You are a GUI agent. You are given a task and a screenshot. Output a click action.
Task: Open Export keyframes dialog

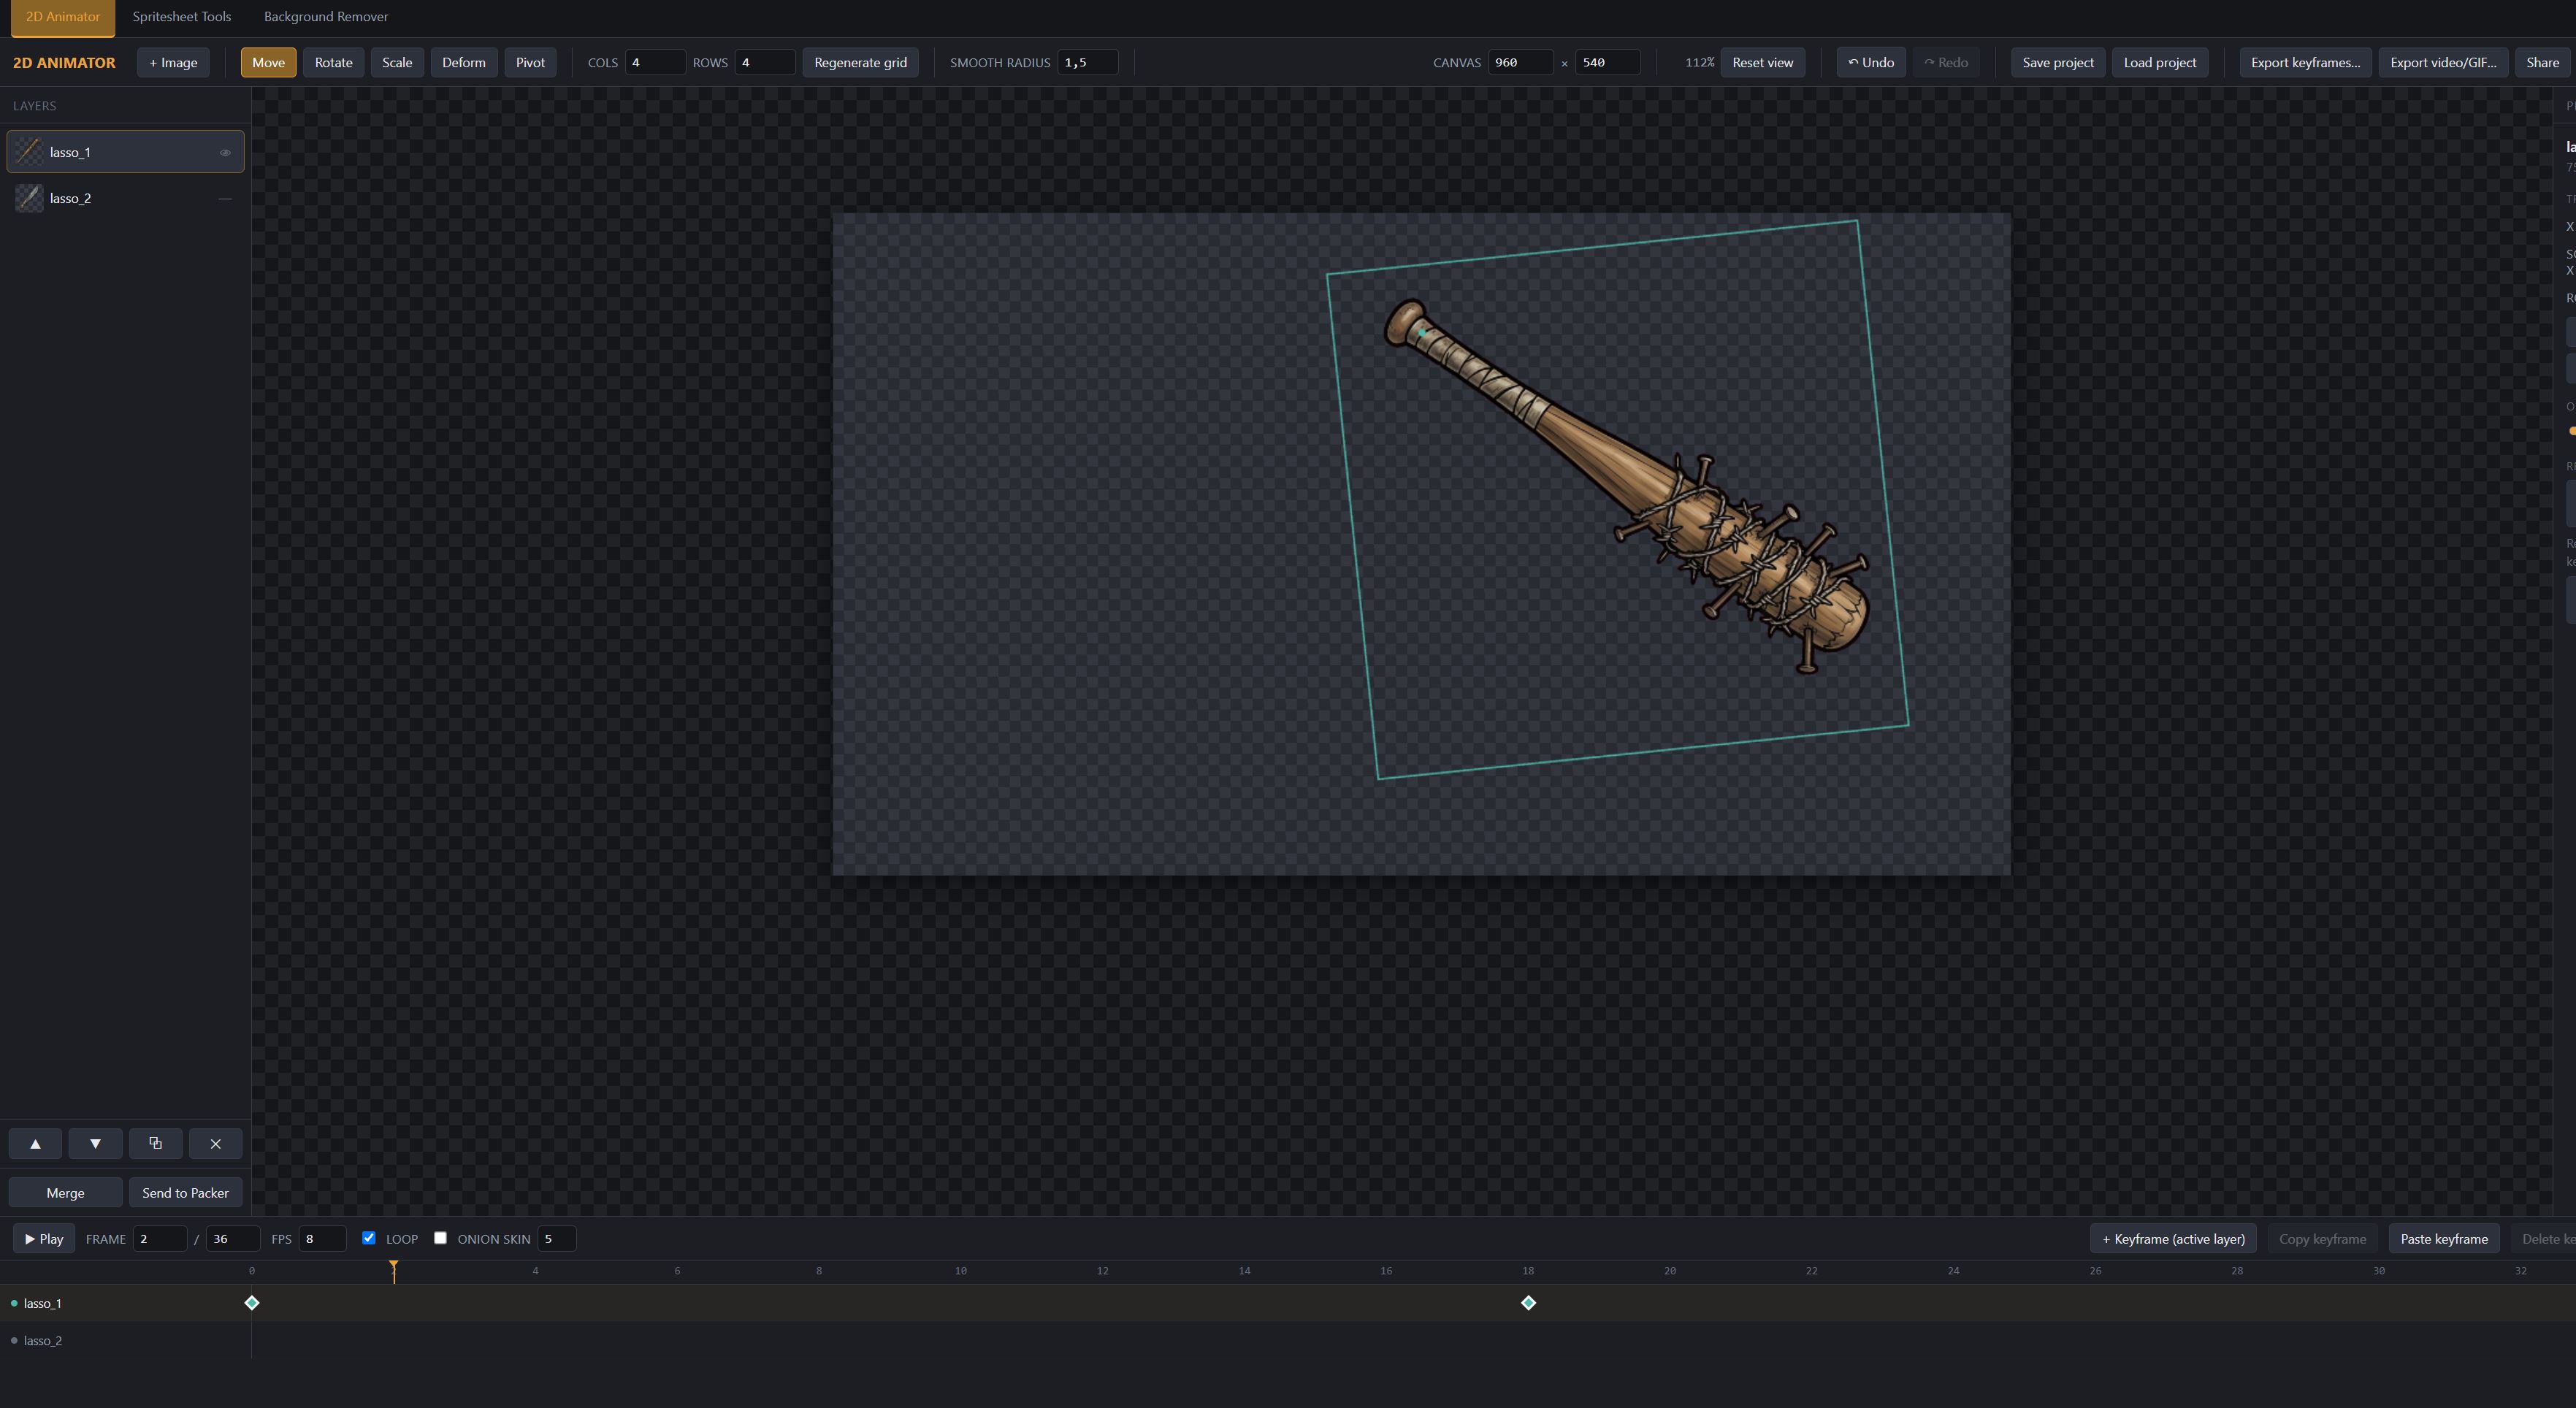click(x=2305, y=62)
